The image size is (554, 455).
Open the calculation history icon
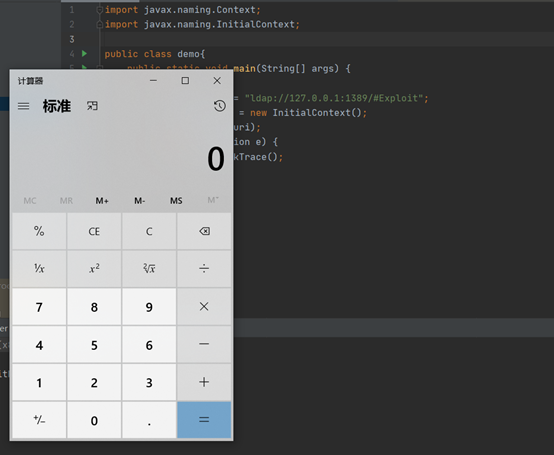coord(219,106)
